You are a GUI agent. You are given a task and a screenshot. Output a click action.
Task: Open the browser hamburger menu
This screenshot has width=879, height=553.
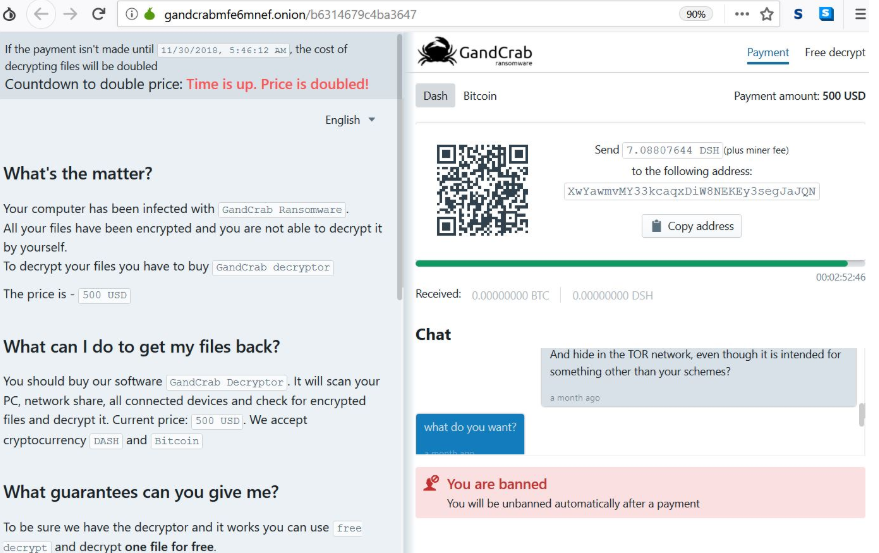click(860, 14)
